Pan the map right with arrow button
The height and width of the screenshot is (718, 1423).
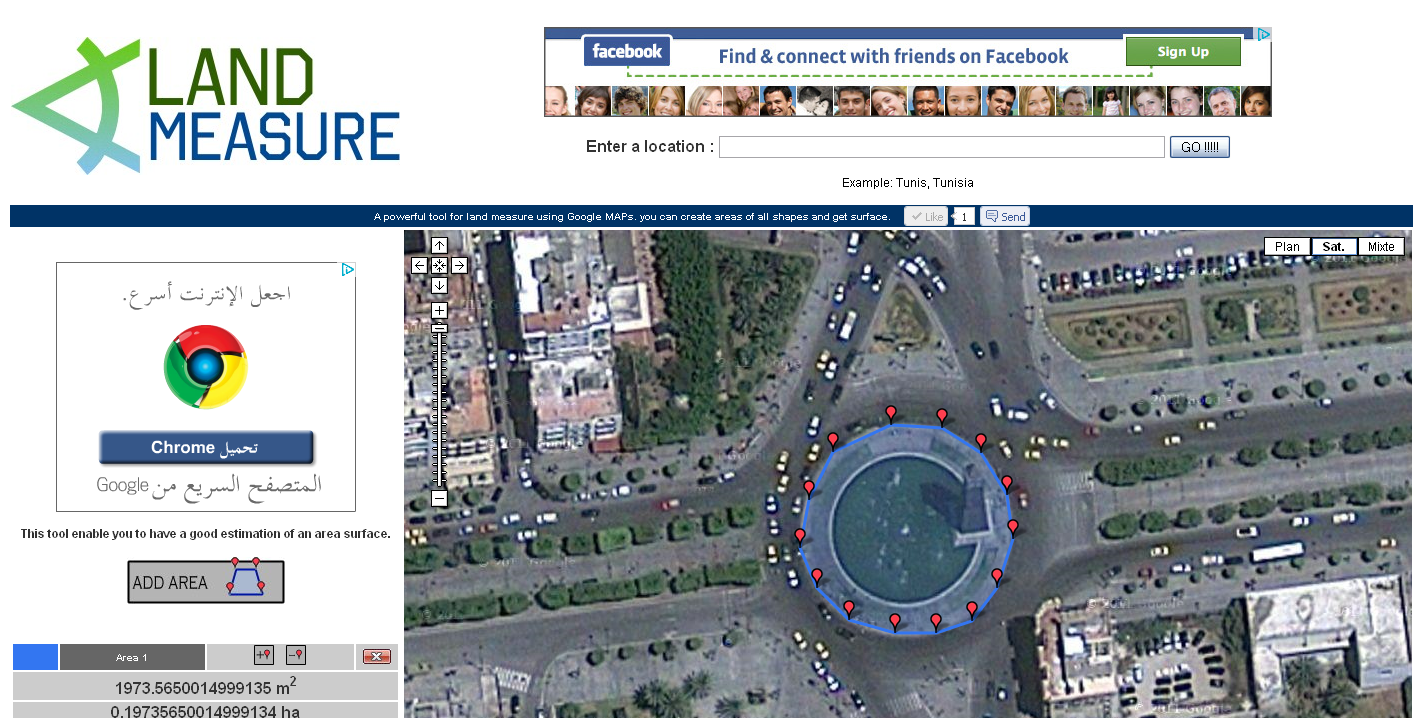click(x=459, y=266)
